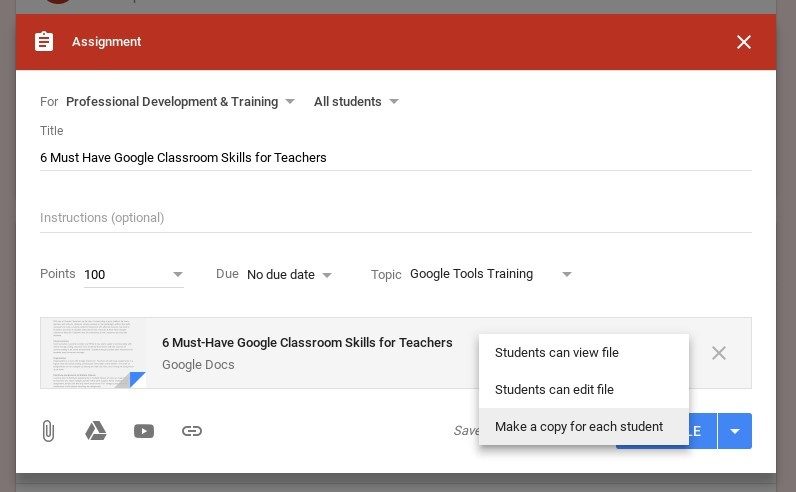Image resolution: width=796 pixels, height=492 pixels.
Task: Open the All students dropdown
Action: tap(356, 102)
